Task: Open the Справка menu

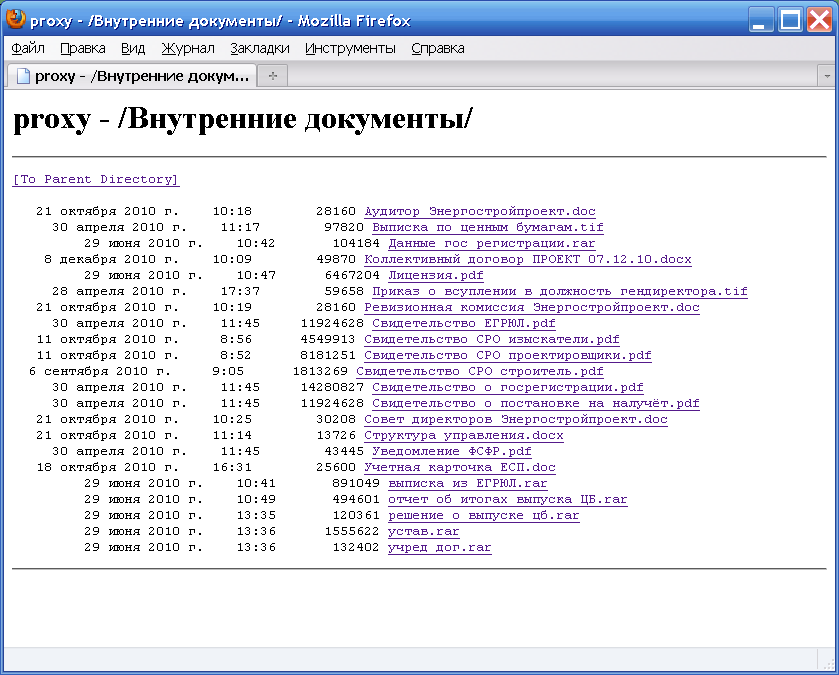Action: pos(438,49)
